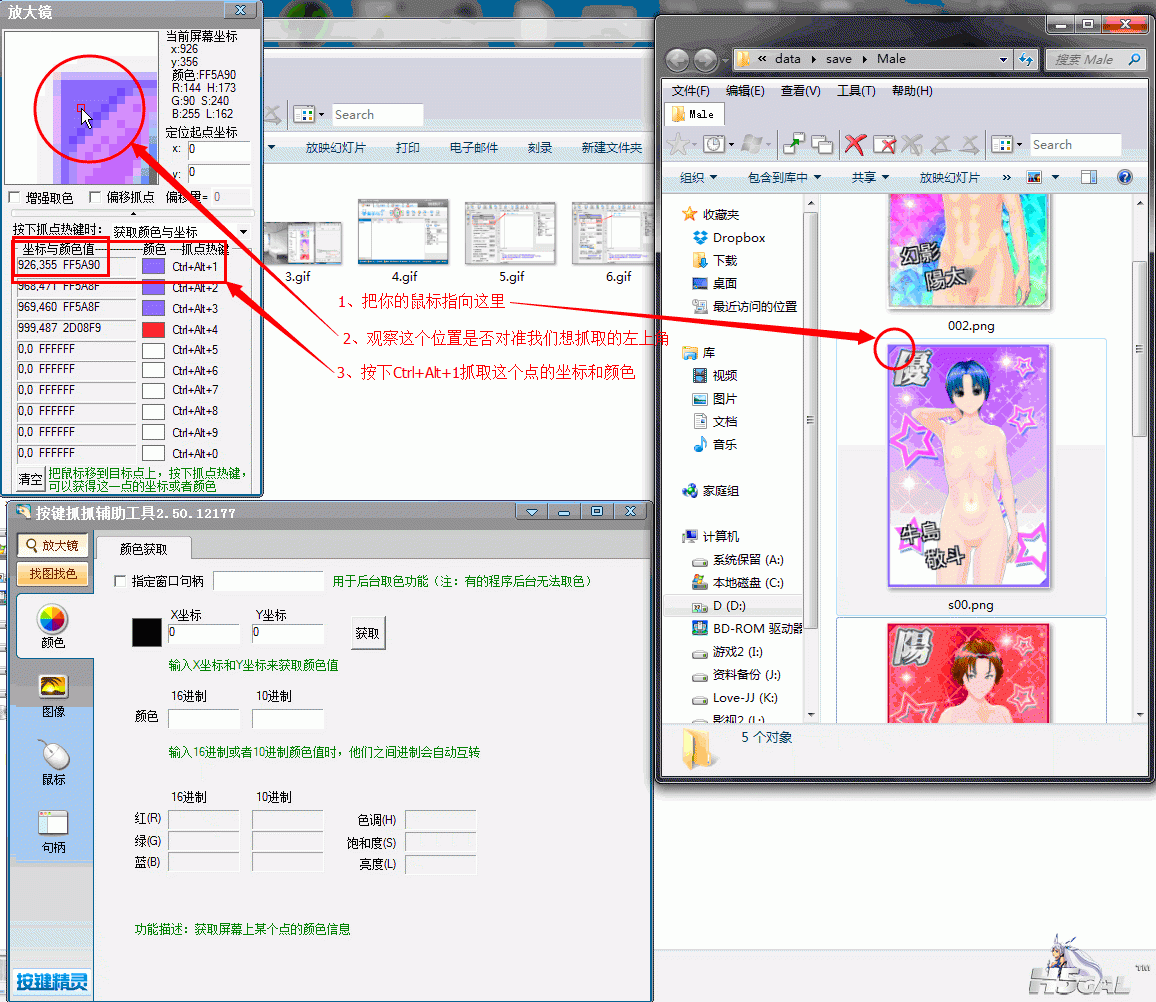Open the 放大镜 magnifier tool button
1156x1002 pixels.
click(52, 546)
